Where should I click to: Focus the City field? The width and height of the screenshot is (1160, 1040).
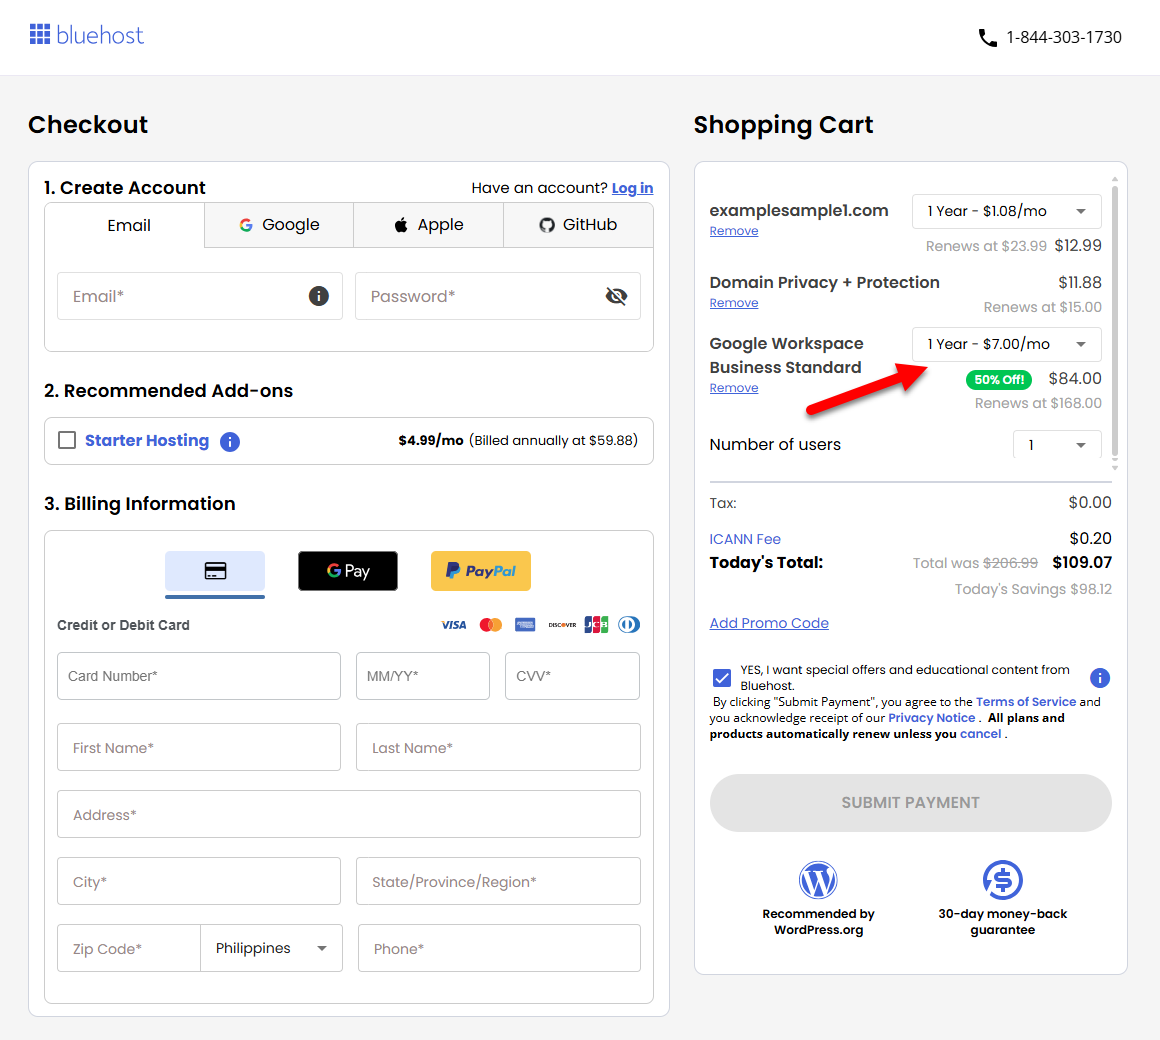(x=199, y=881)
